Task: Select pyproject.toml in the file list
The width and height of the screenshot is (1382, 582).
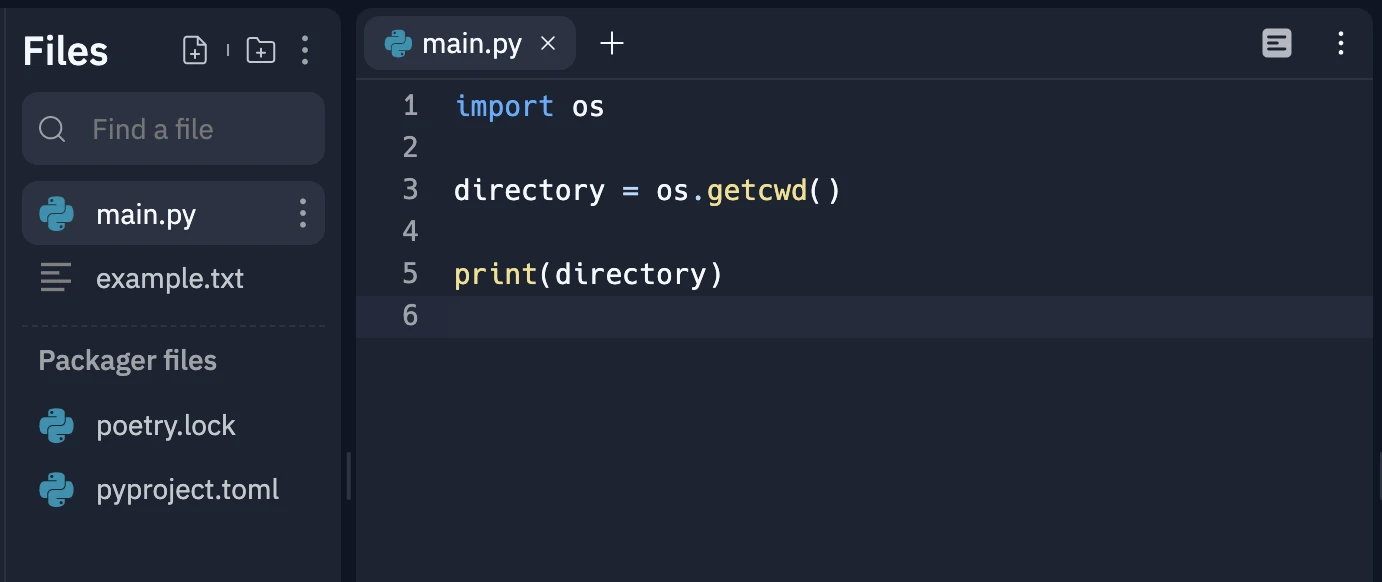Action: (187, 489)
